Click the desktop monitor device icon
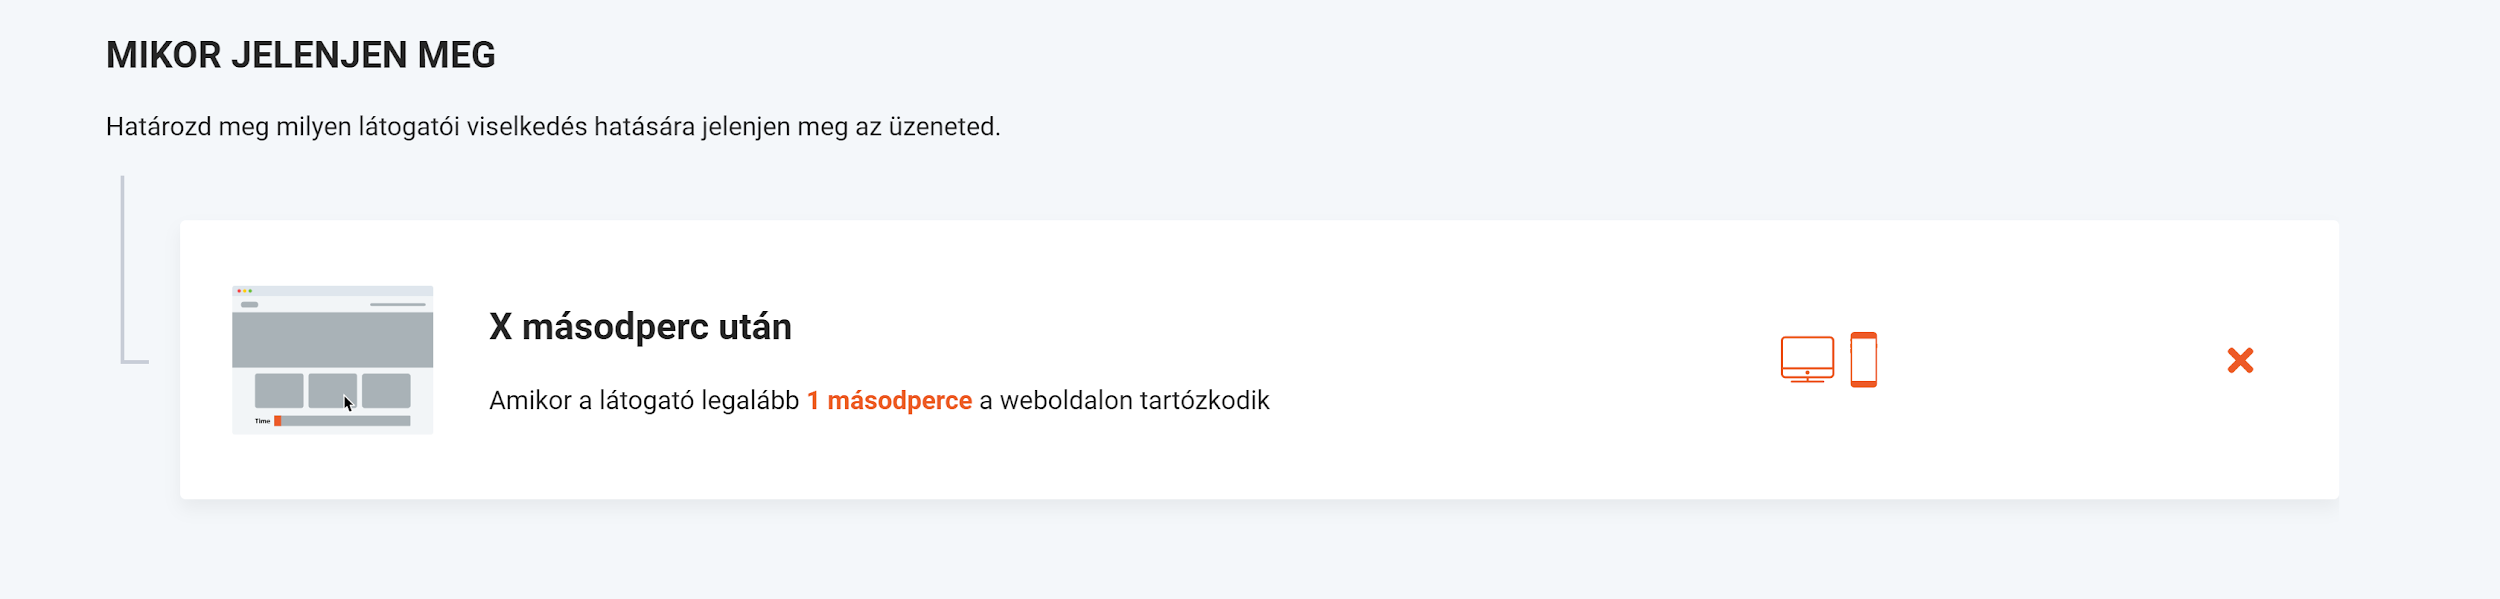Screen dimensions: 2500x599 pos(1806,359)
